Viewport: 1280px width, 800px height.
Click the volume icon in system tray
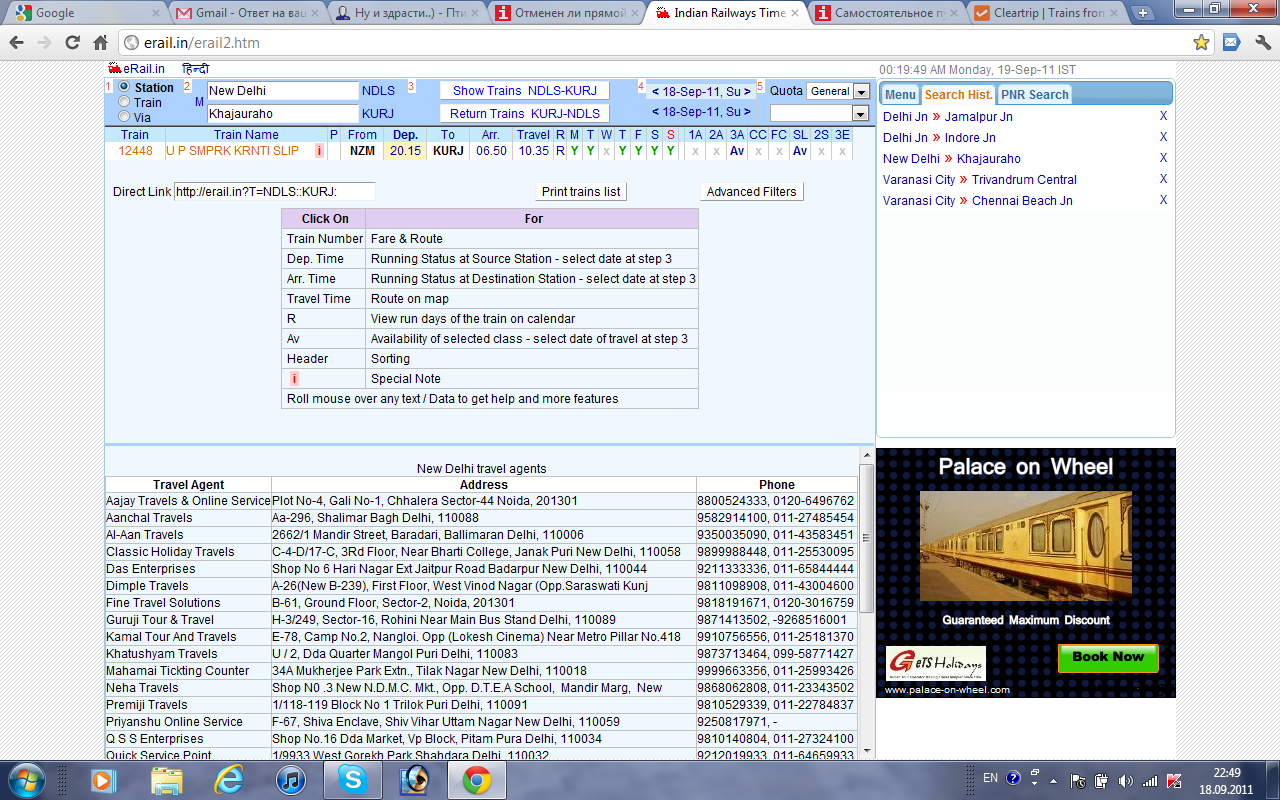pyautogui.click(x=1125, y=780)
